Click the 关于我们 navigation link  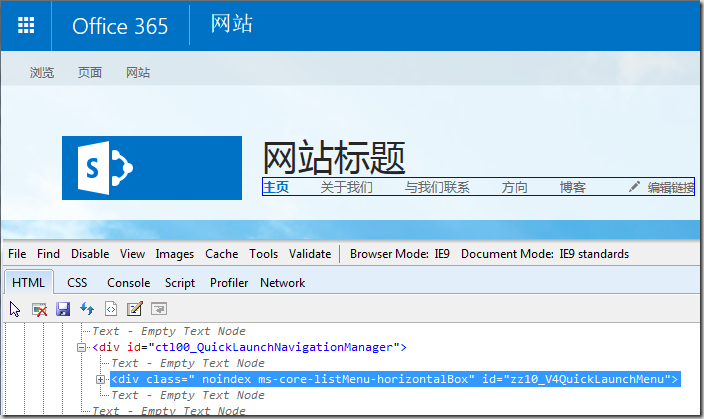click(x=347, y=187)
